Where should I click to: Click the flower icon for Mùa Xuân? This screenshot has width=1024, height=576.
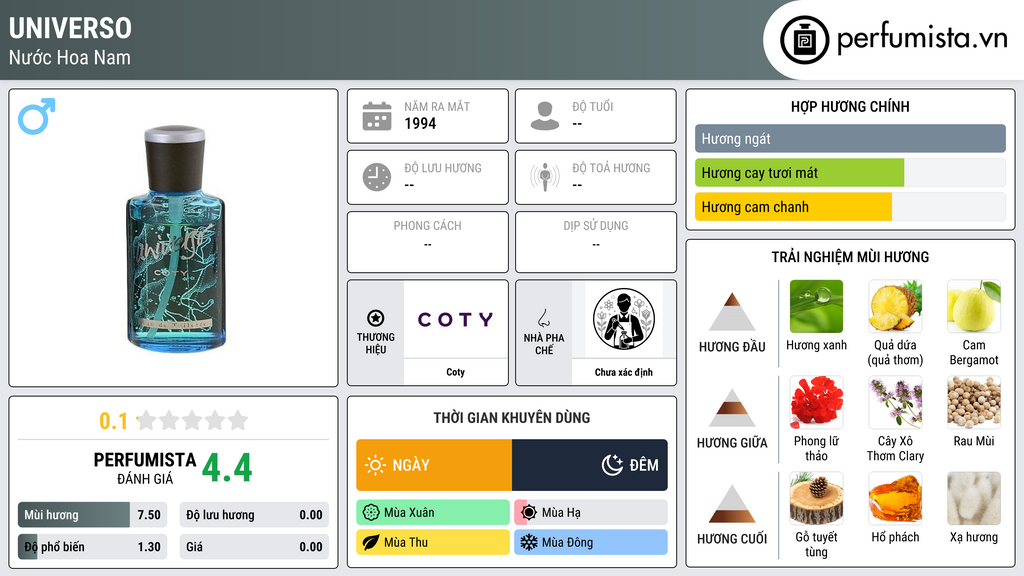coord(371,513)
